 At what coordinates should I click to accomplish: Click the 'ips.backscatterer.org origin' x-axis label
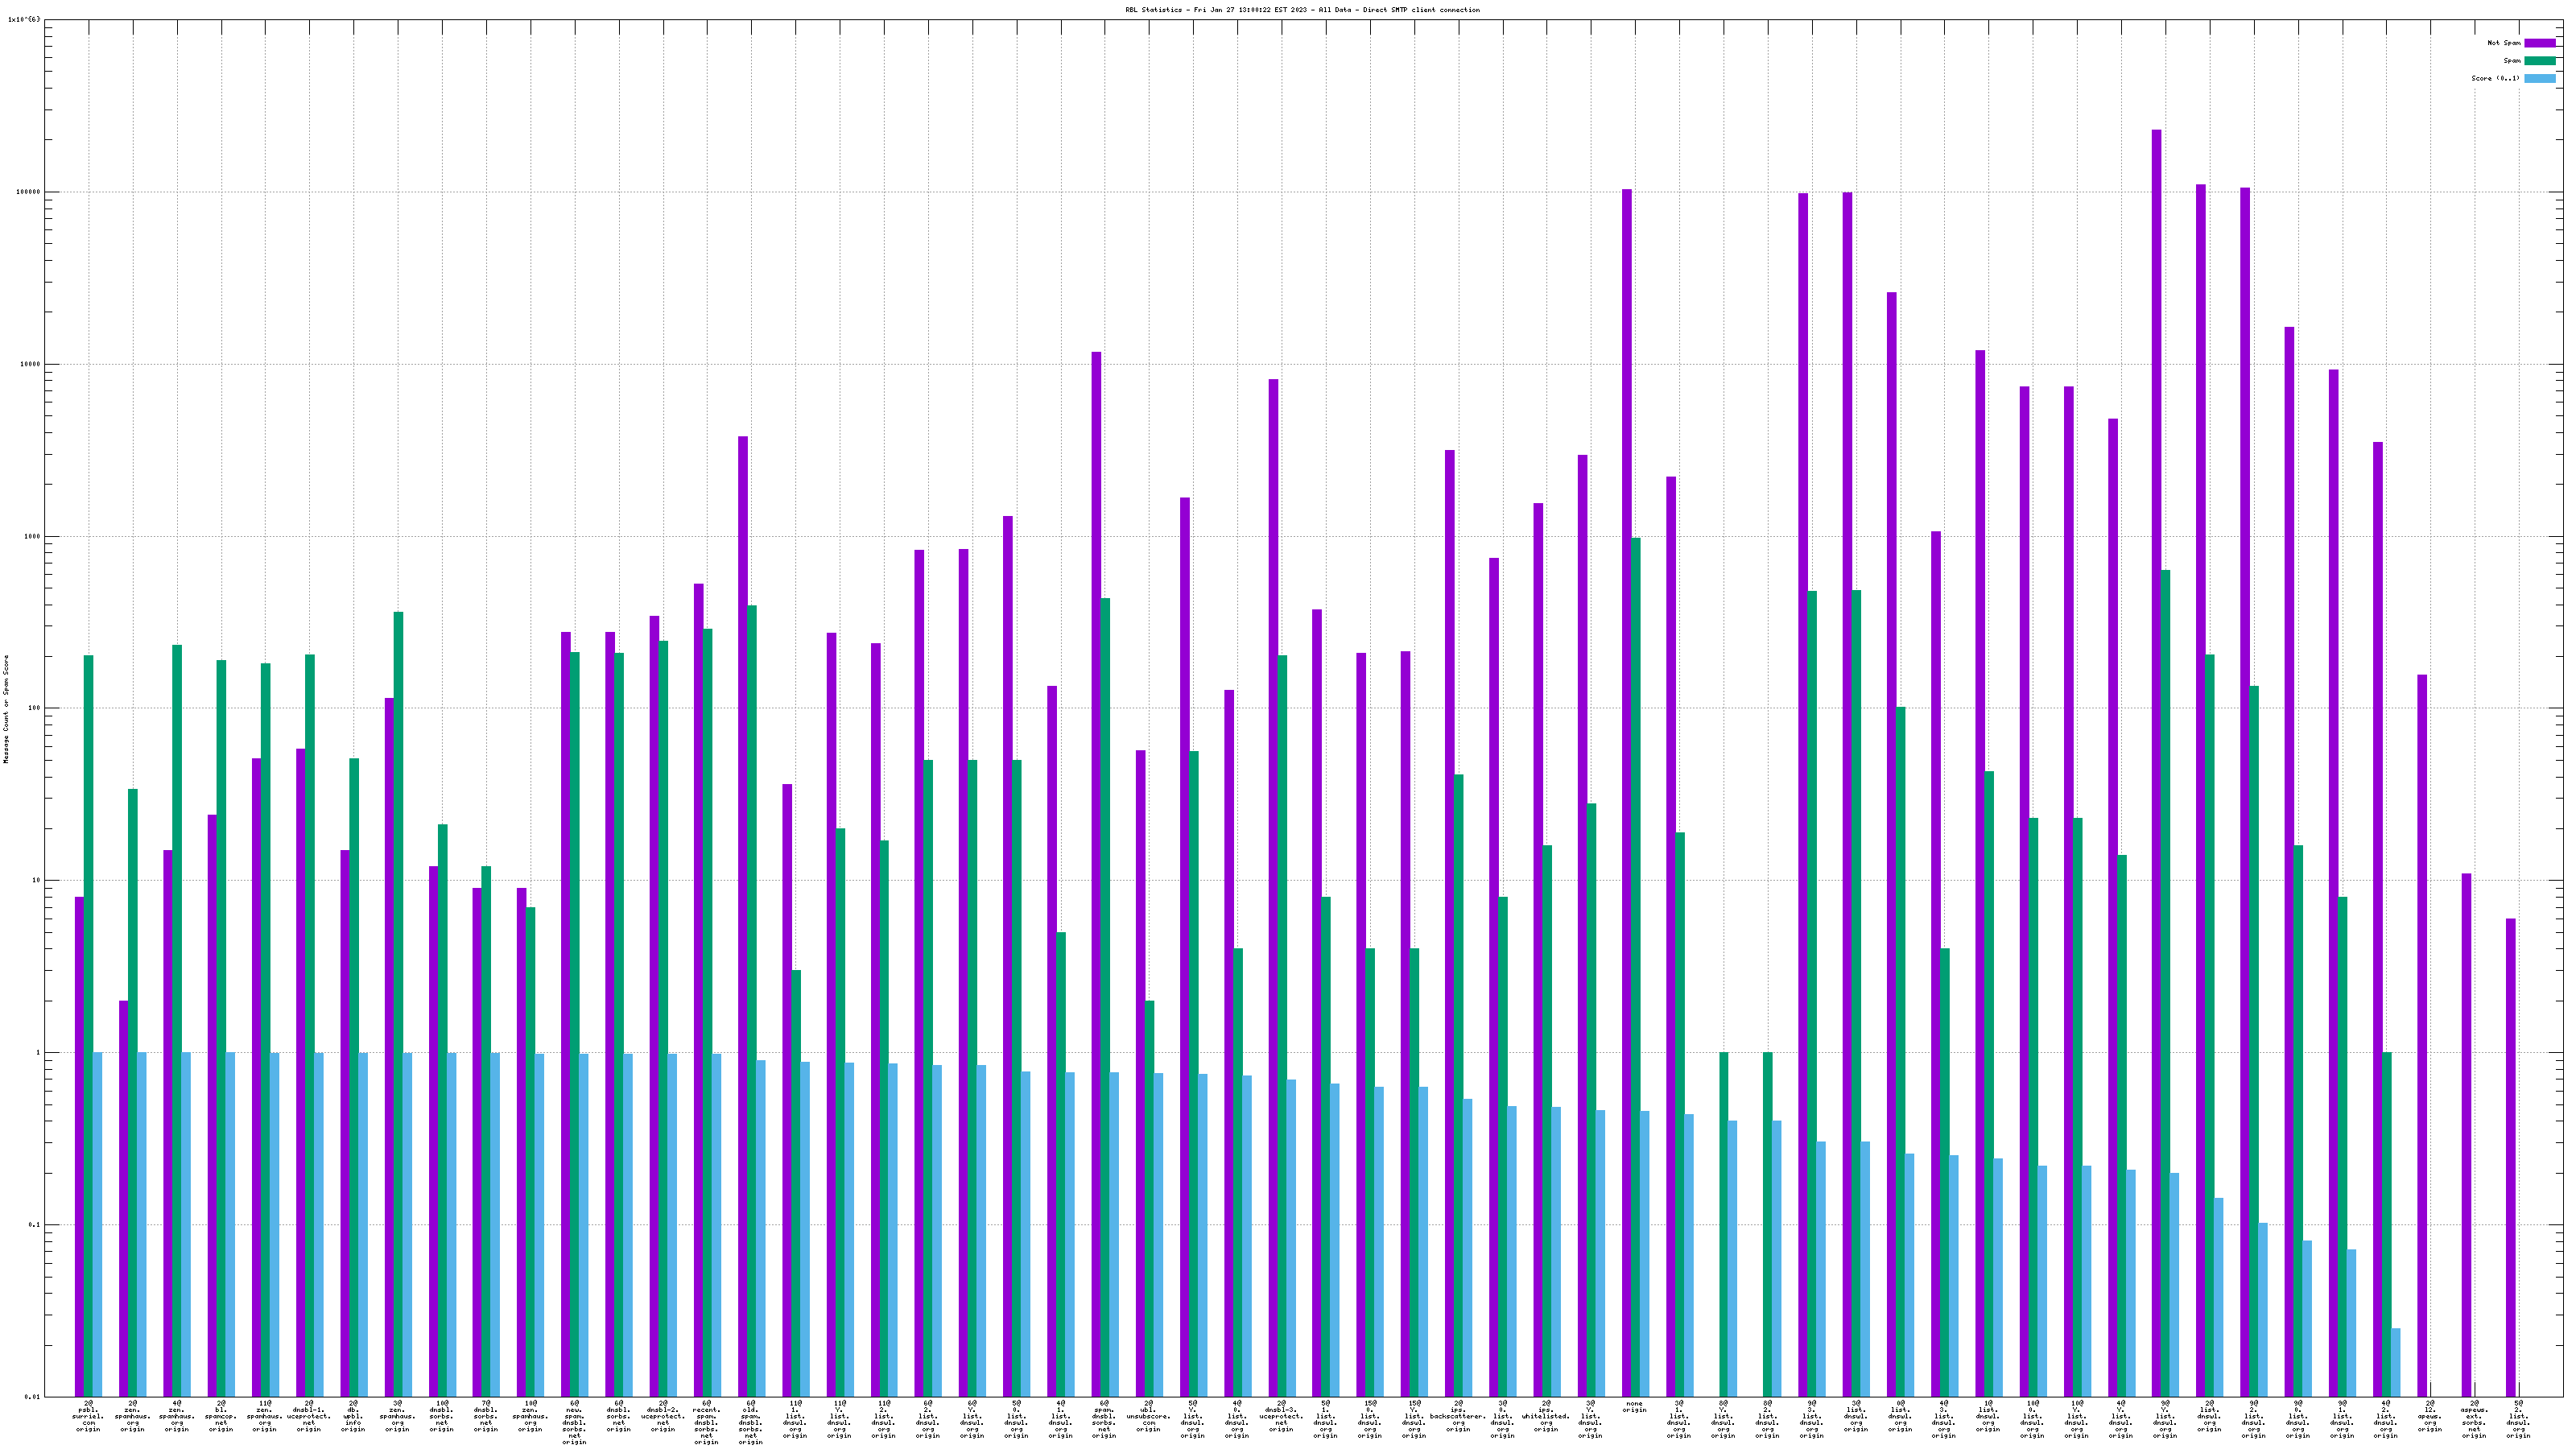click(1458, 1416)
